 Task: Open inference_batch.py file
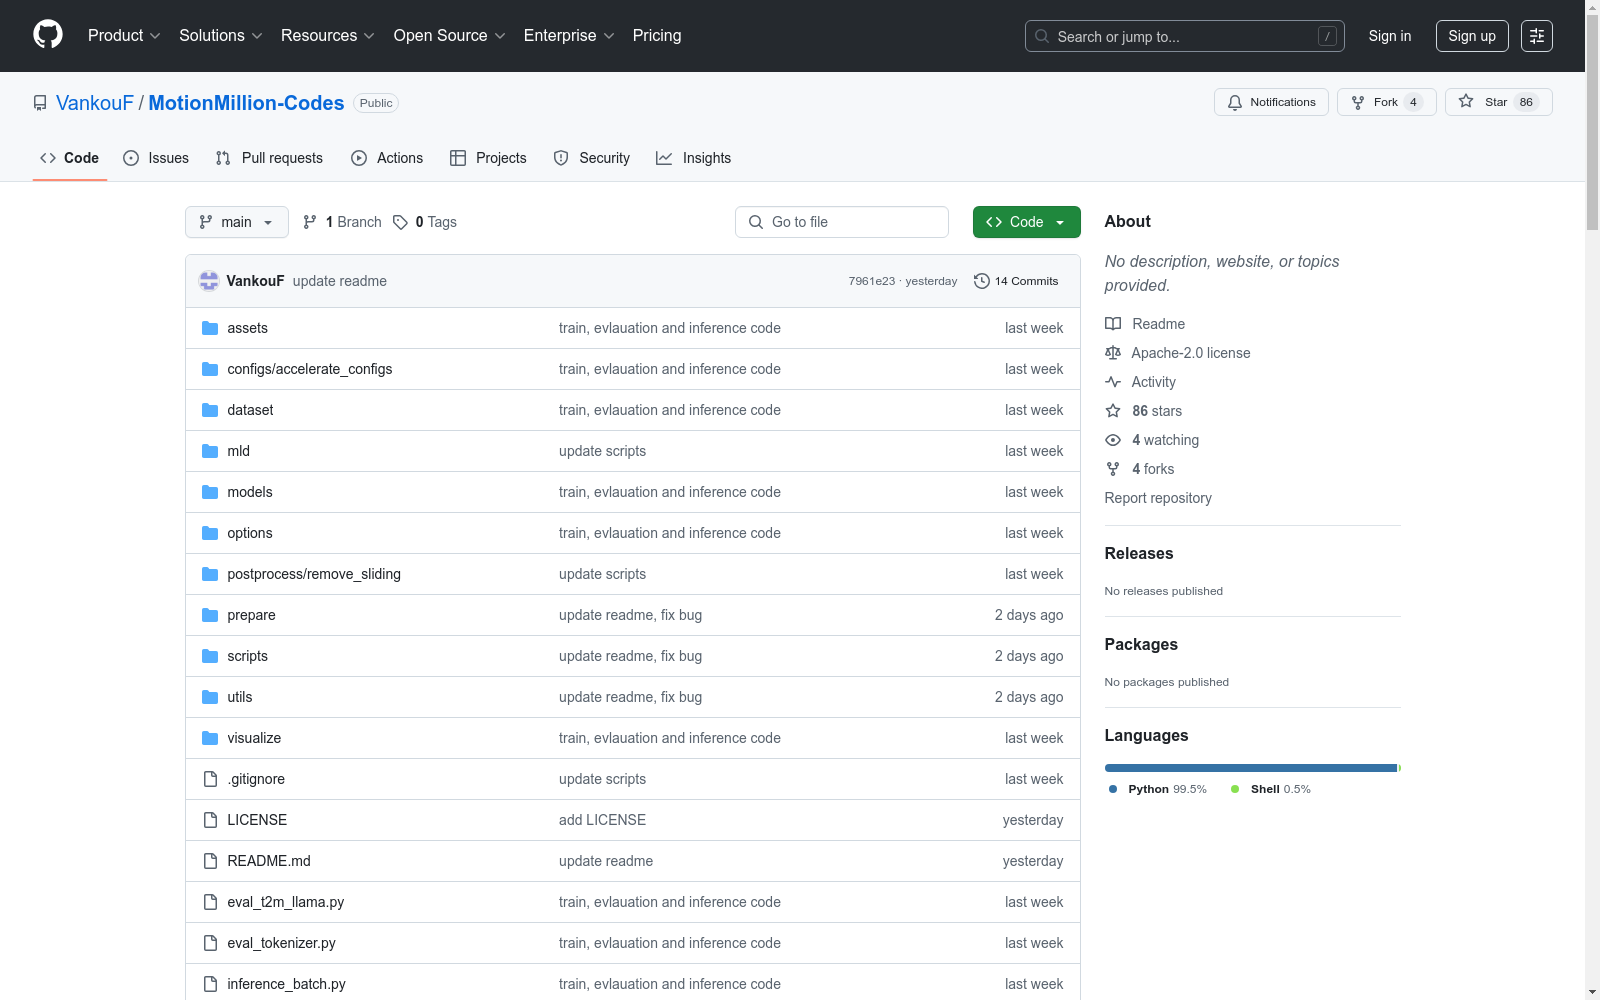click(286, 984)
